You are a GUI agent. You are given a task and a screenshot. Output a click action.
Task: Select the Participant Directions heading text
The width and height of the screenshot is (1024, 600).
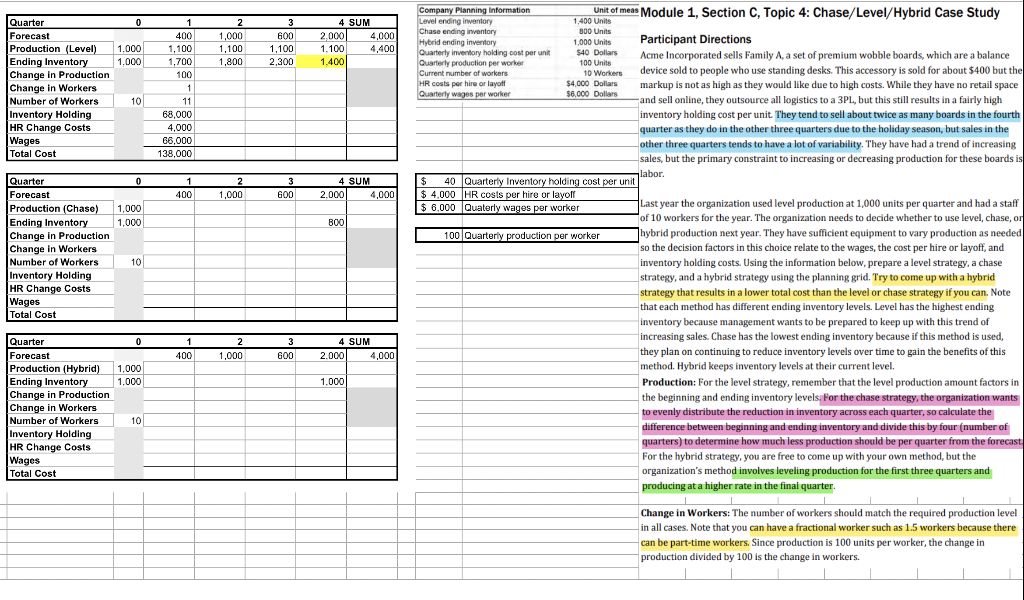(696, 38)
